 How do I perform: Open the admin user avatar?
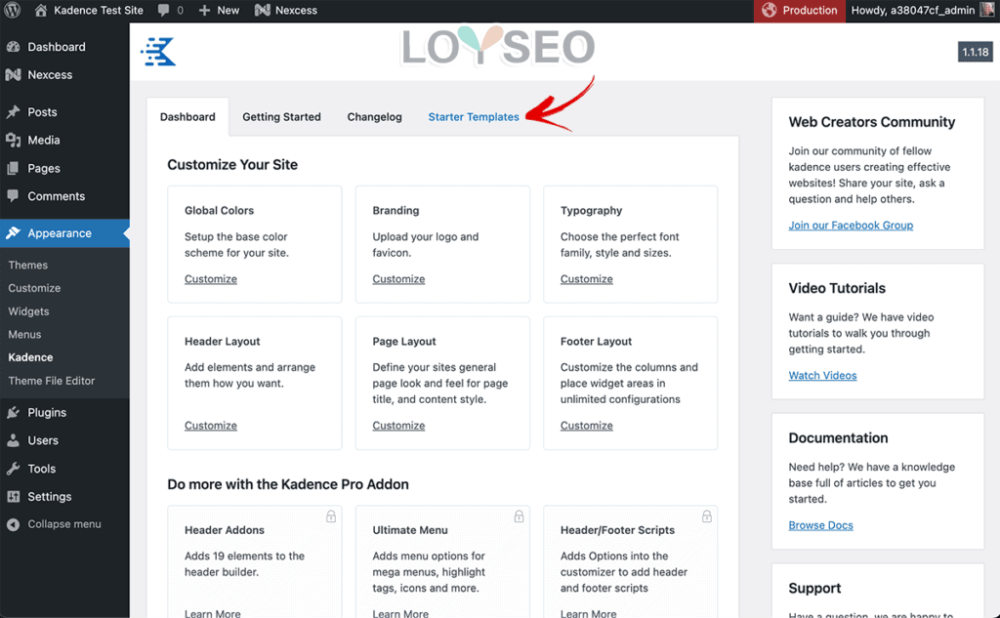coord(987,10)
